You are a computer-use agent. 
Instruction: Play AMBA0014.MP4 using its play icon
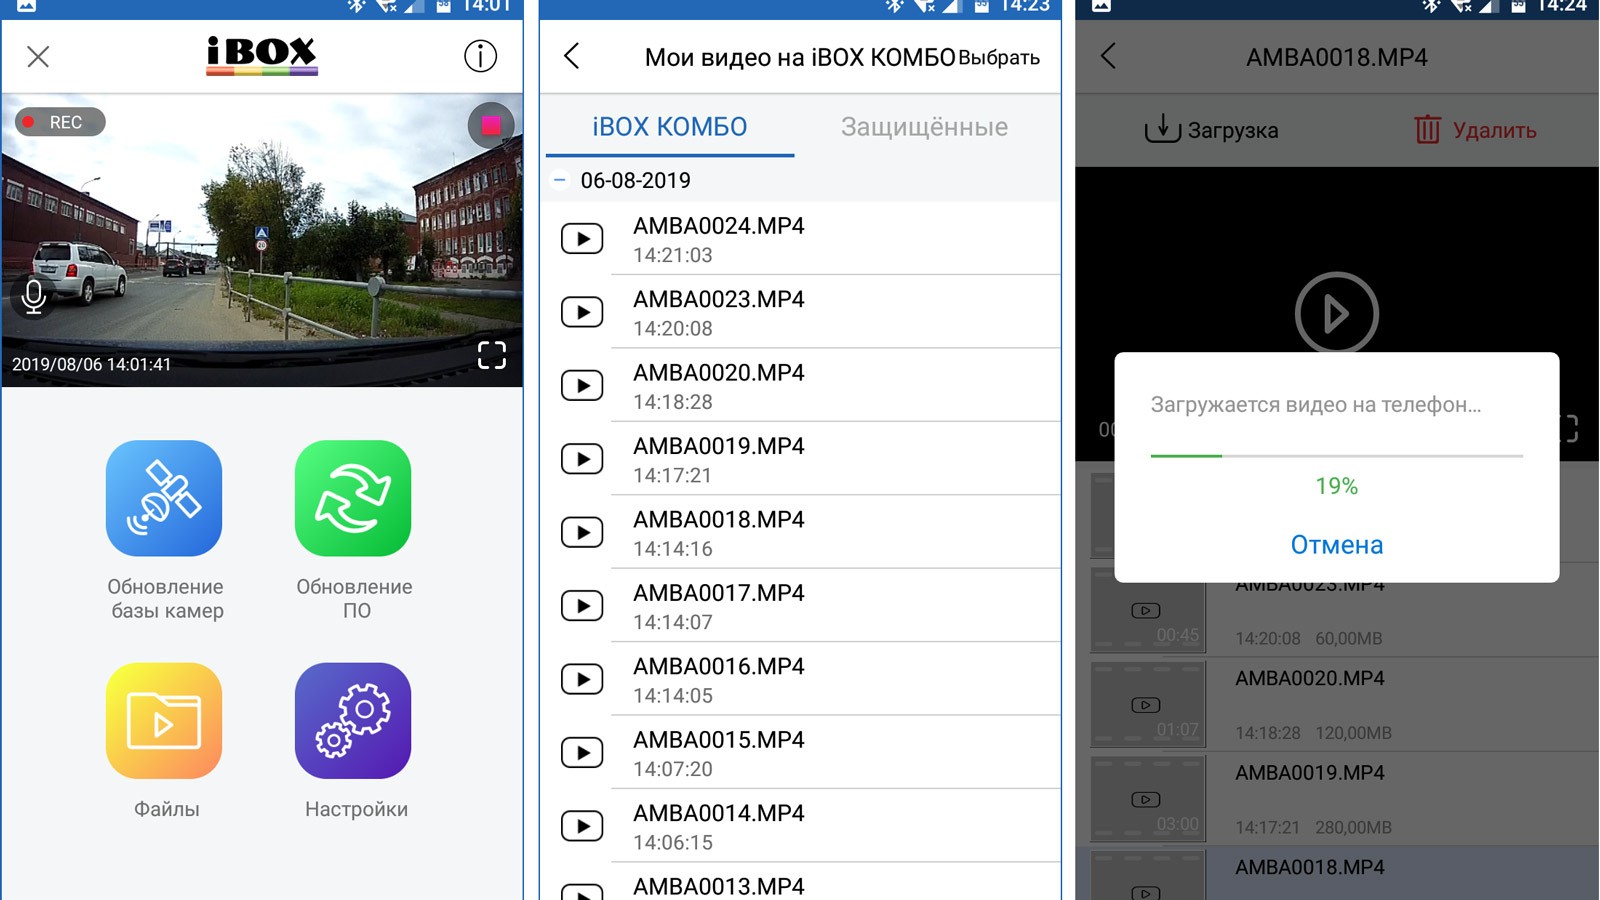click(582, 826)
